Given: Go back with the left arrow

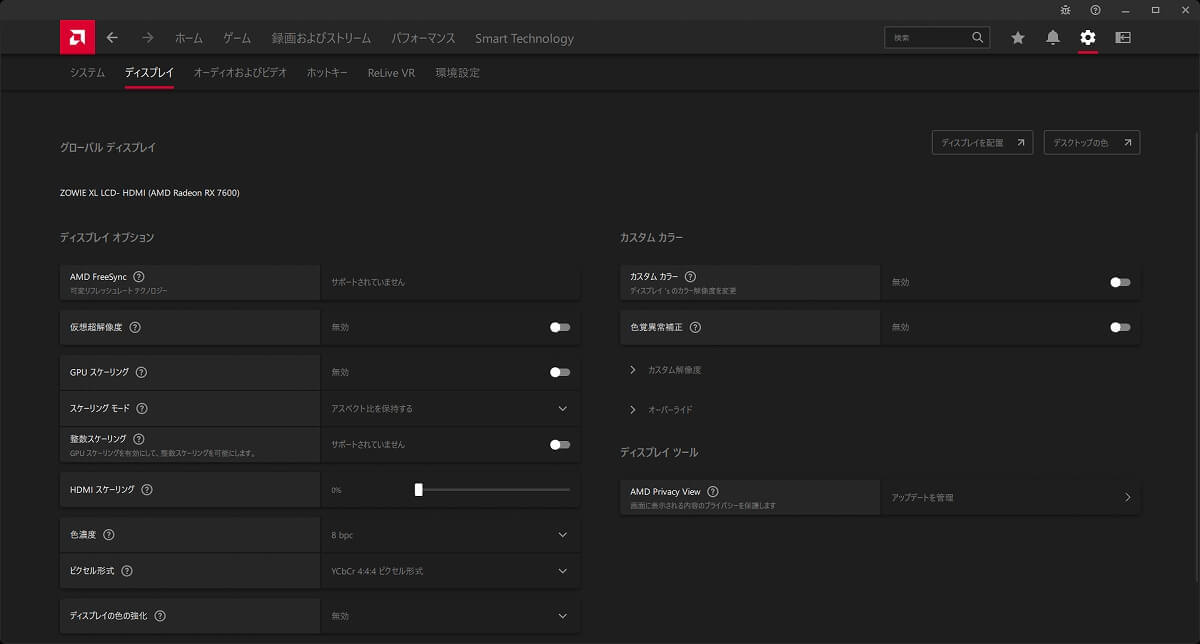Looking at the screenshot, I should pyautogui.click(x=112, y=38).
